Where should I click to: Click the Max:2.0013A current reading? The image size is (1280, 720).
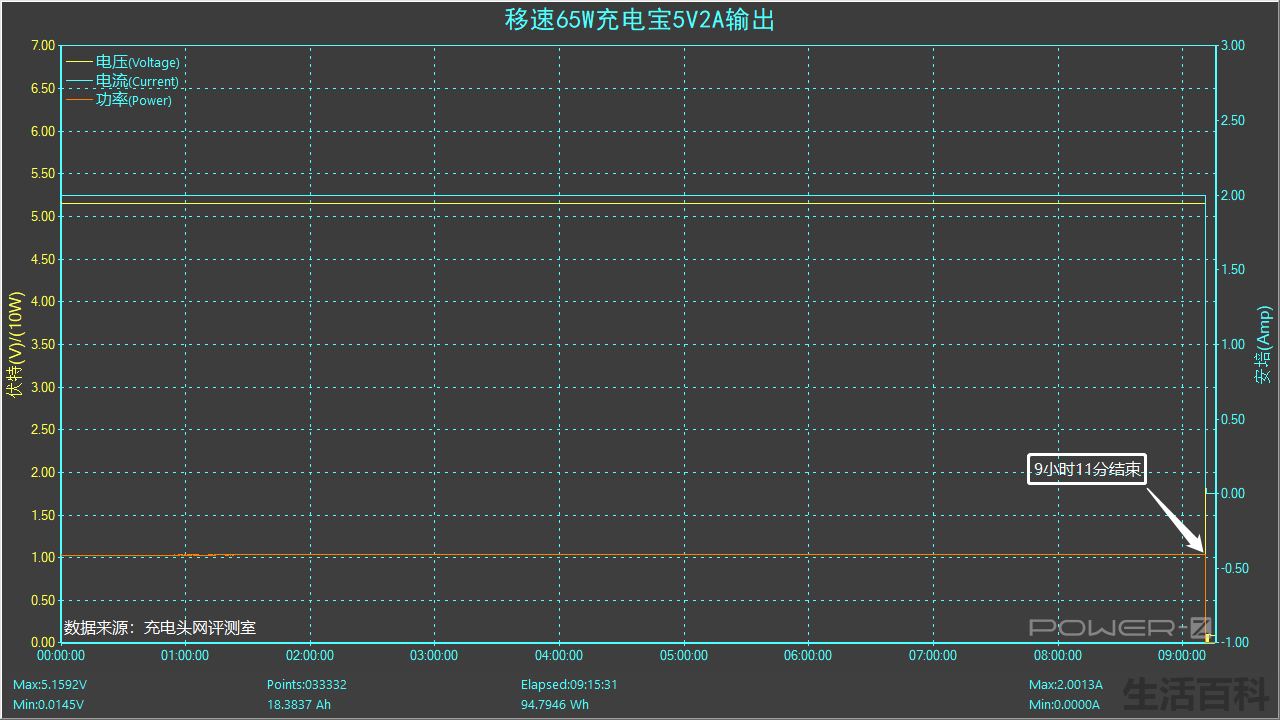tap(1066, 685)
